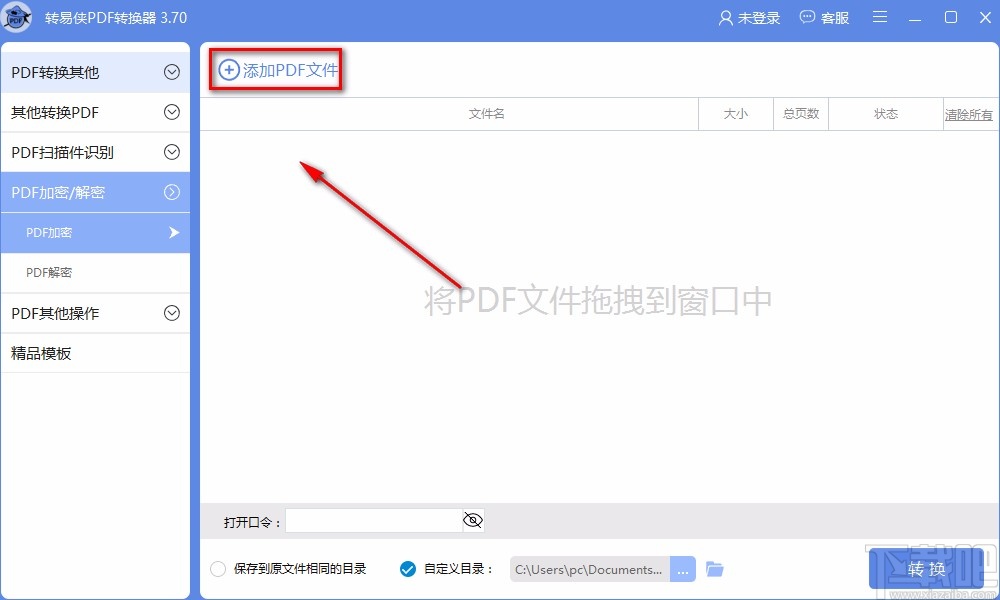Image resolution: width=1000 pixels, height=600 pixels.
Task: Toggle the 自定义目录 checkbox
Action: point(407,568)
